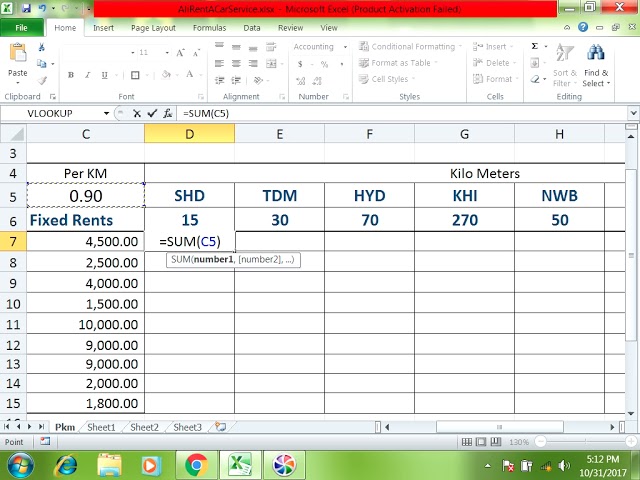Toggle Wrap Text
640x480 pixels.
pyautogui.click(x=271, y=47)
